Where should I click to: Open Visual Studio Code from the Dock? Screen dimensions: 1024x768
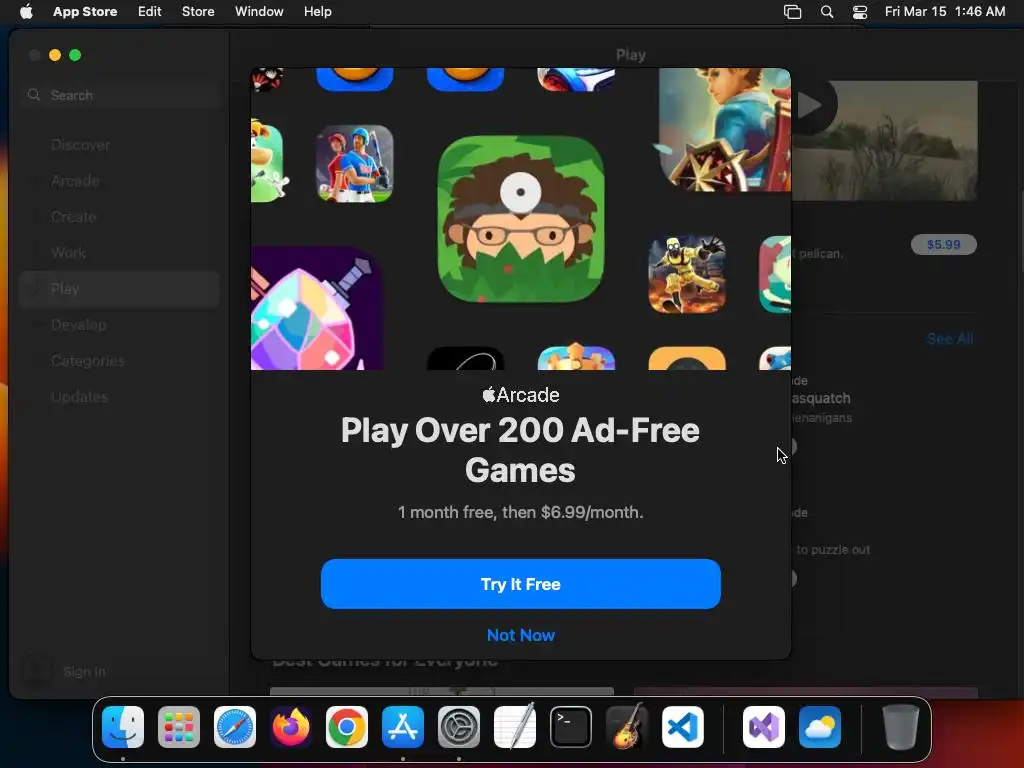pos(682,727)
